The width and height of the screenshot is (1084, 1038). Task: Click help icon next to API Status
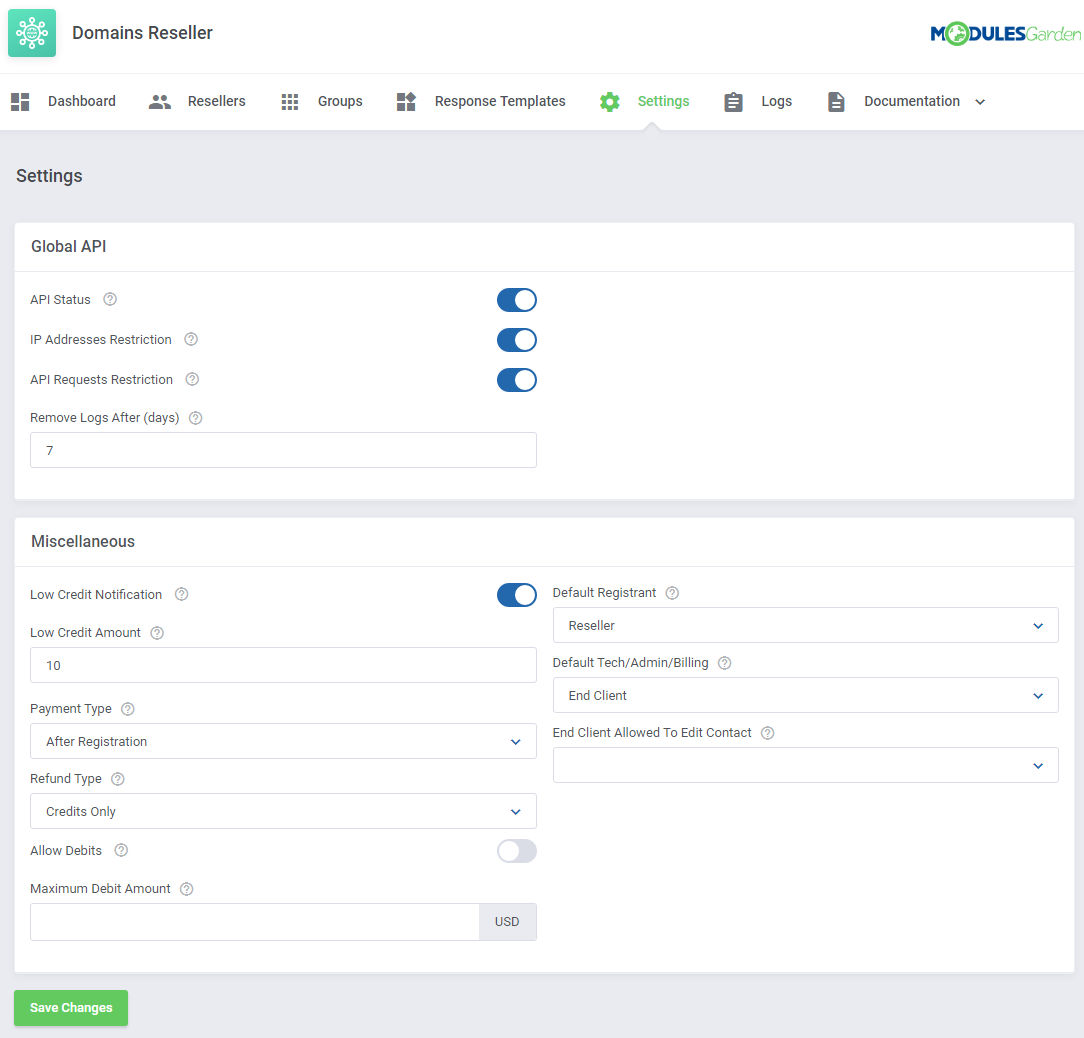110,299
